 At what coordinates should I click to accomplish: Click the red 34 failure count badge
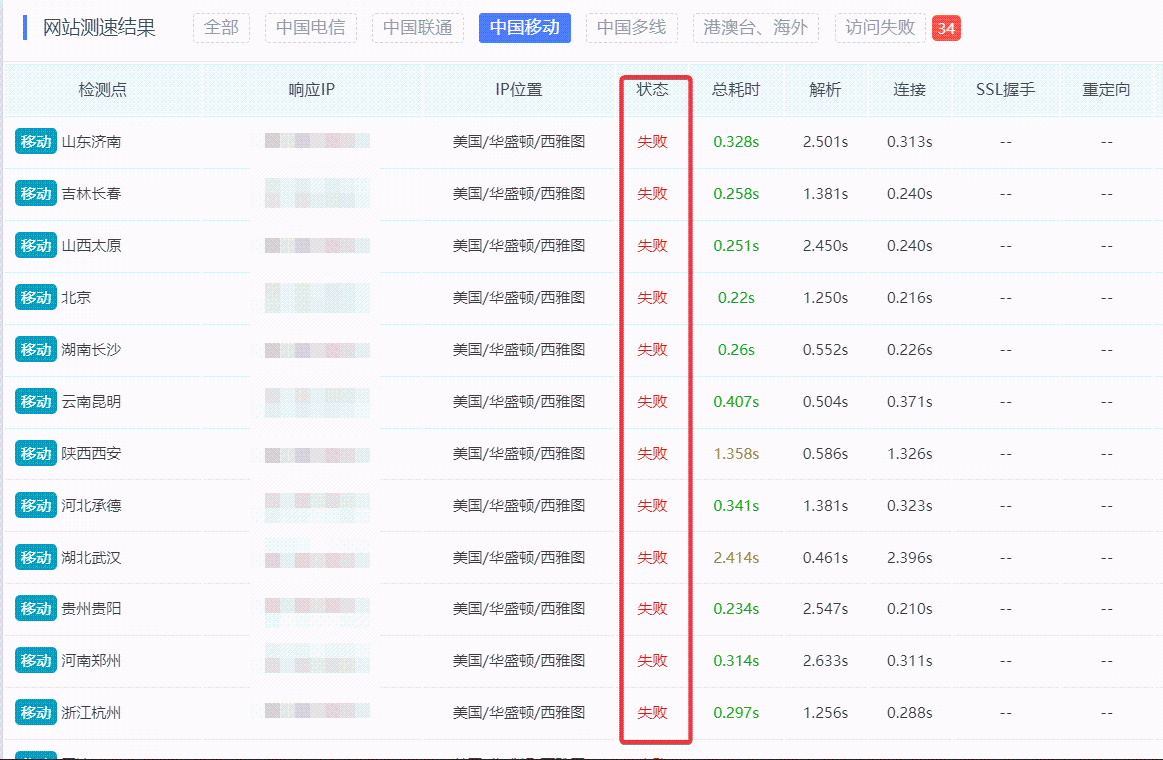tap(946, 29)
